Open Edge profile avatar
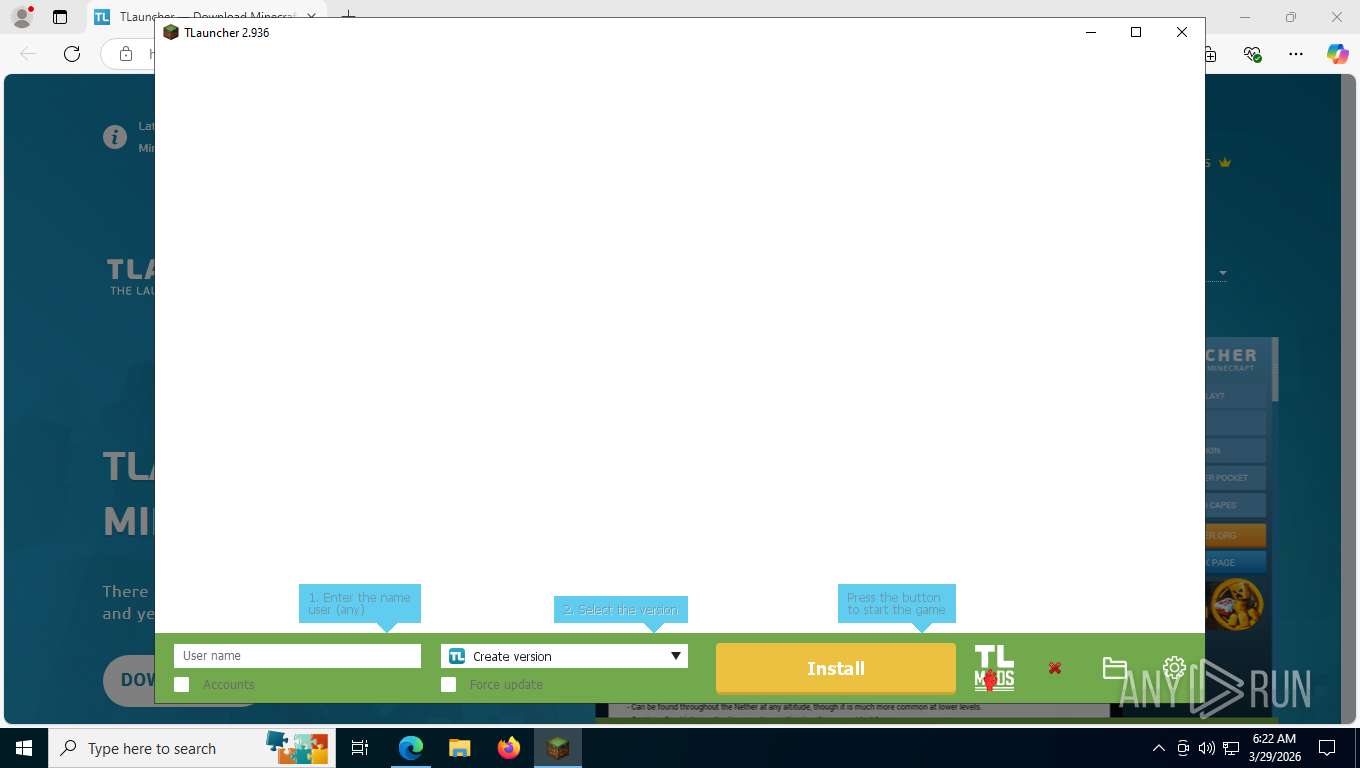The image size is (1360, 768). [22, 17]
